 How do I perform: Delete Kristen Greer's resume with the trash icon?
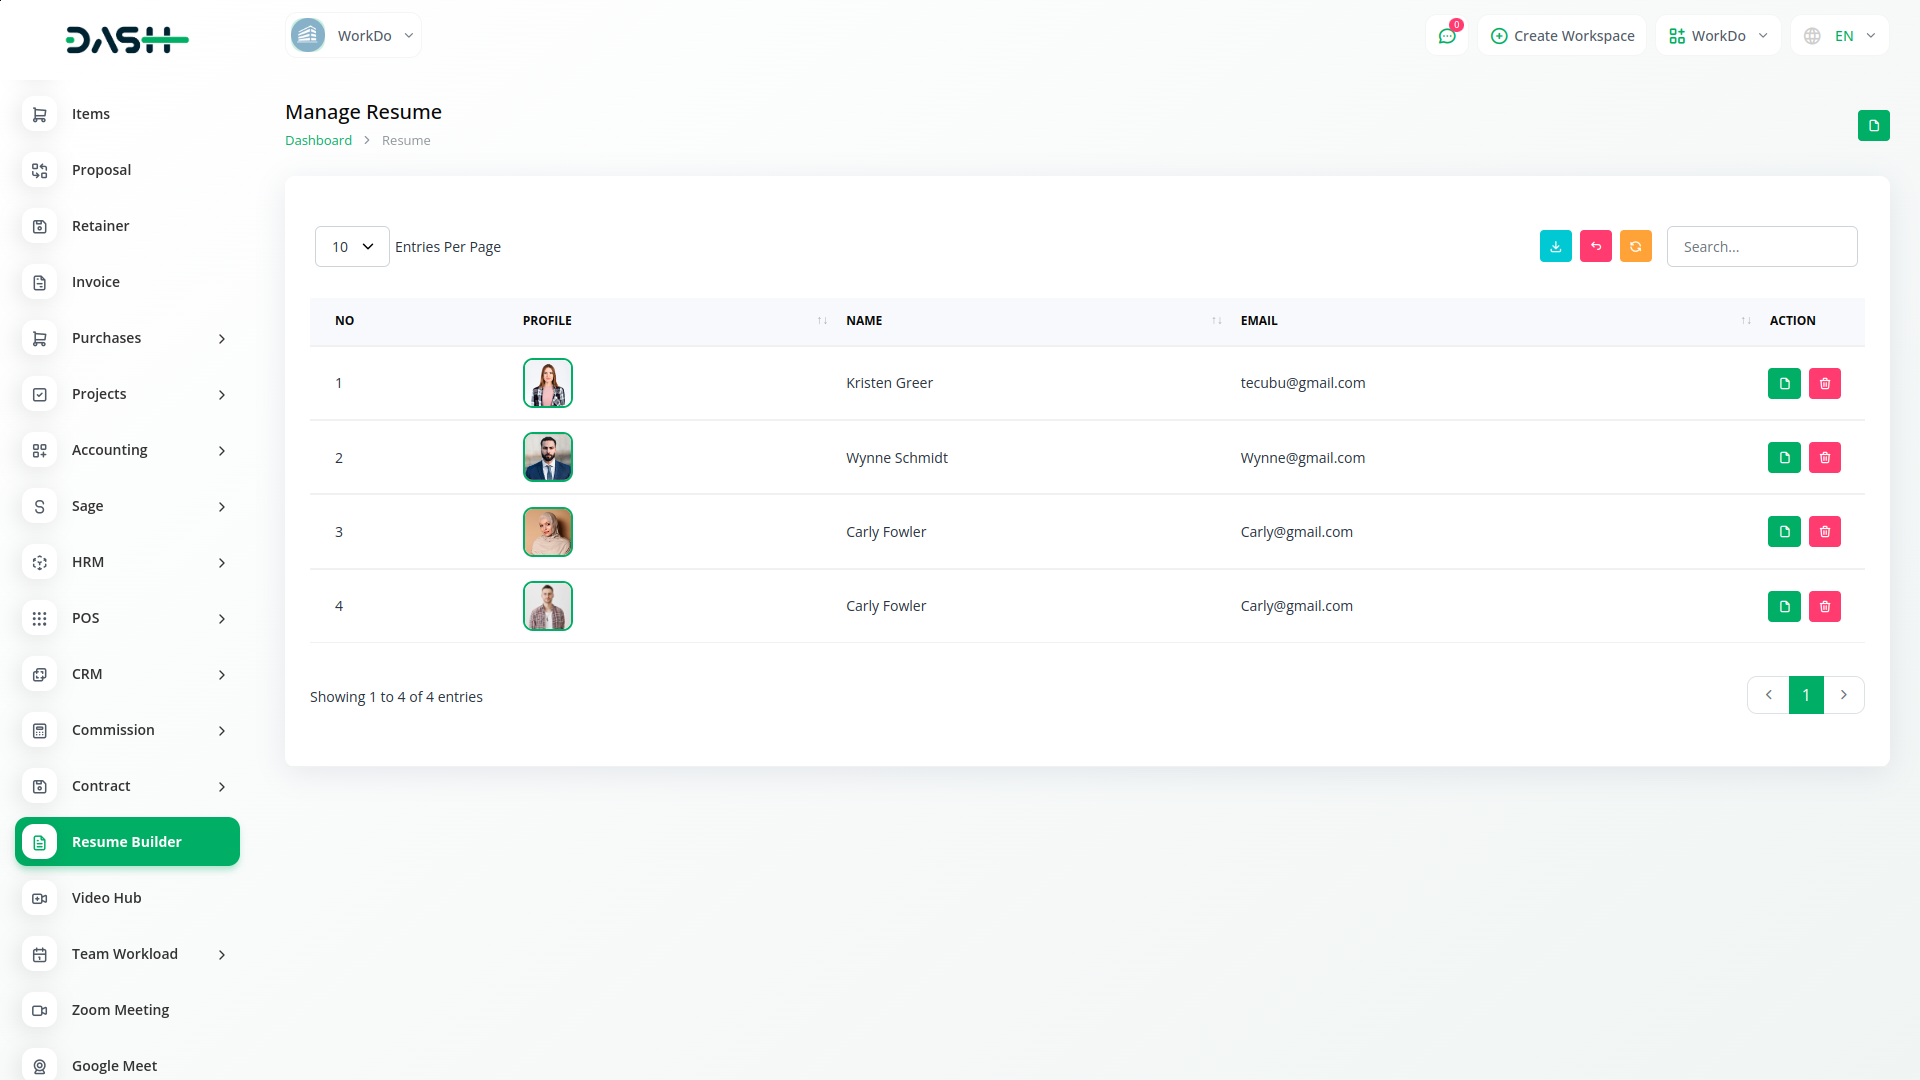click(x=1824, y=384)
